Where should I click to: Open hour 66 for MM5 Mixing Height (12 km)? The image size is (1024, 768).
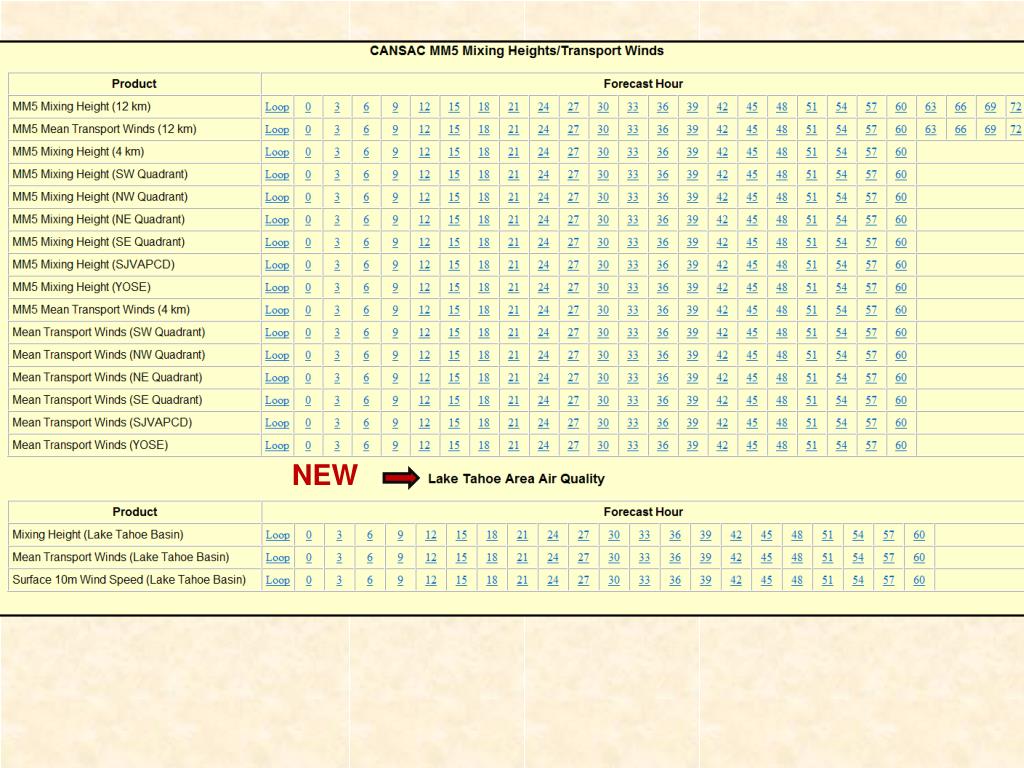(x=960, y=107)
